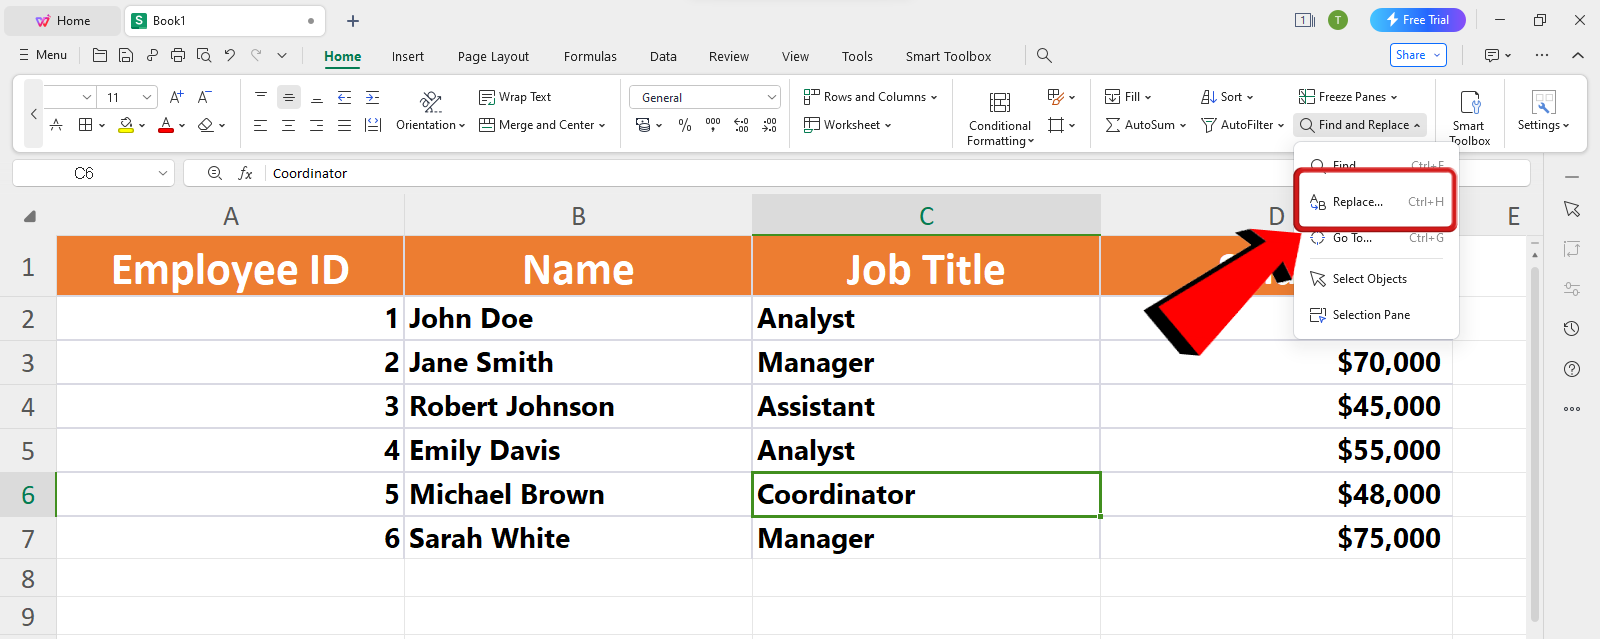
Task: Select Go To... menu item
Action: (x=1376, y=238)
